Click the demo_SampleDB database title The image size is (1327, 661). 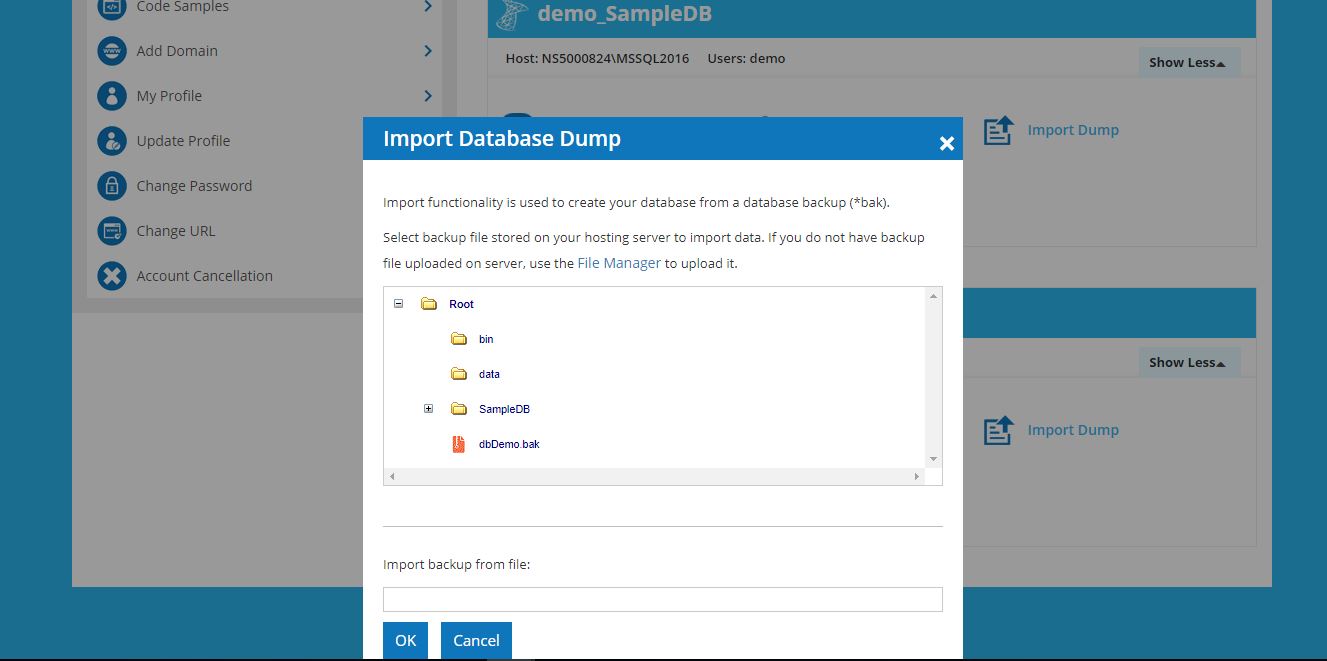625,15
